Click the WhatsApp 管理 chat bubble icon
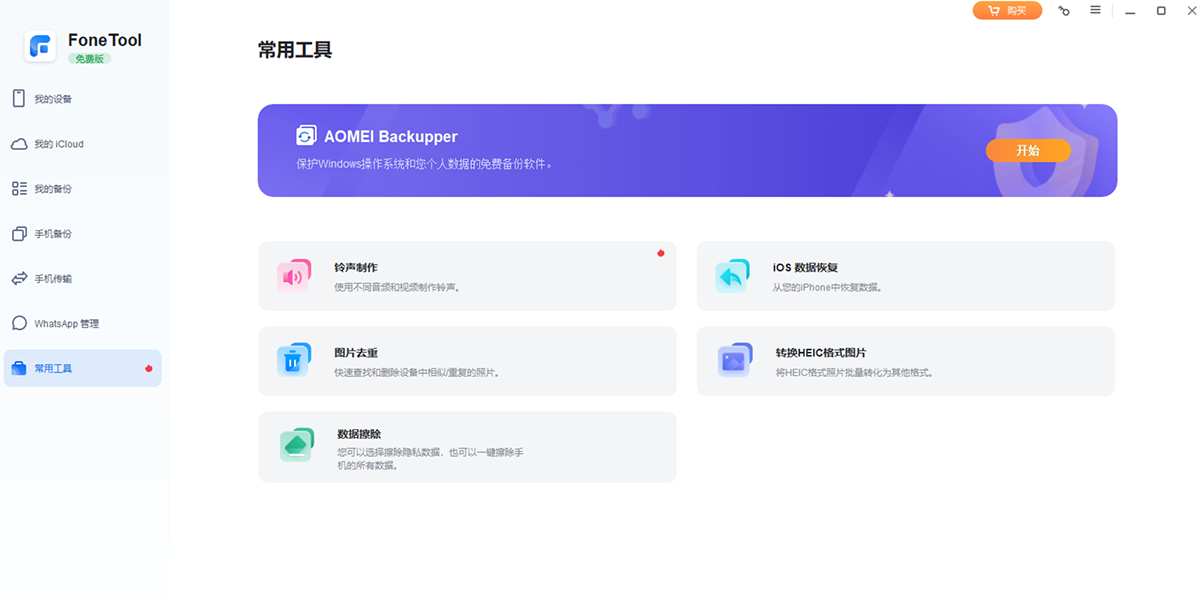Screen dimensions: 1200x600 [19, 323]
